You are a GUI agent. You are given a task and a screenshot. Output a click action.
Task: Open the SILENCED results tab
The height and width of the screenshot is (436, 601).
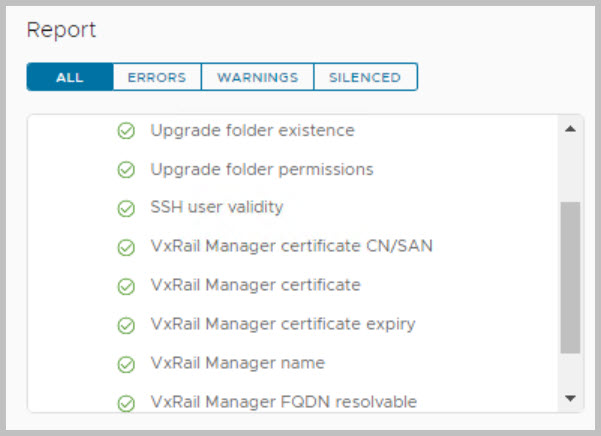pyautogui.click(x=365, y=77)
